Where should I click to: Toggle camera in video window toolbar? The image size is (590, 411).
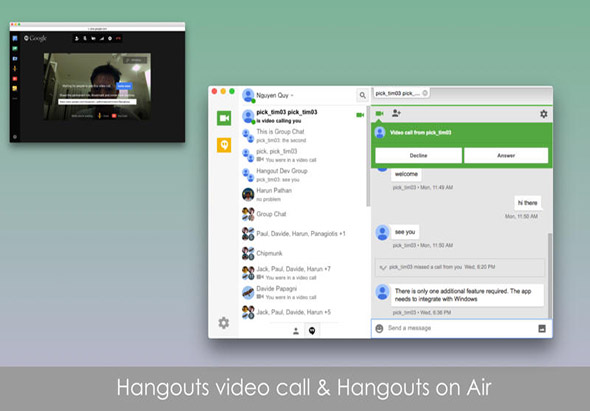click(x=93, y=38)
